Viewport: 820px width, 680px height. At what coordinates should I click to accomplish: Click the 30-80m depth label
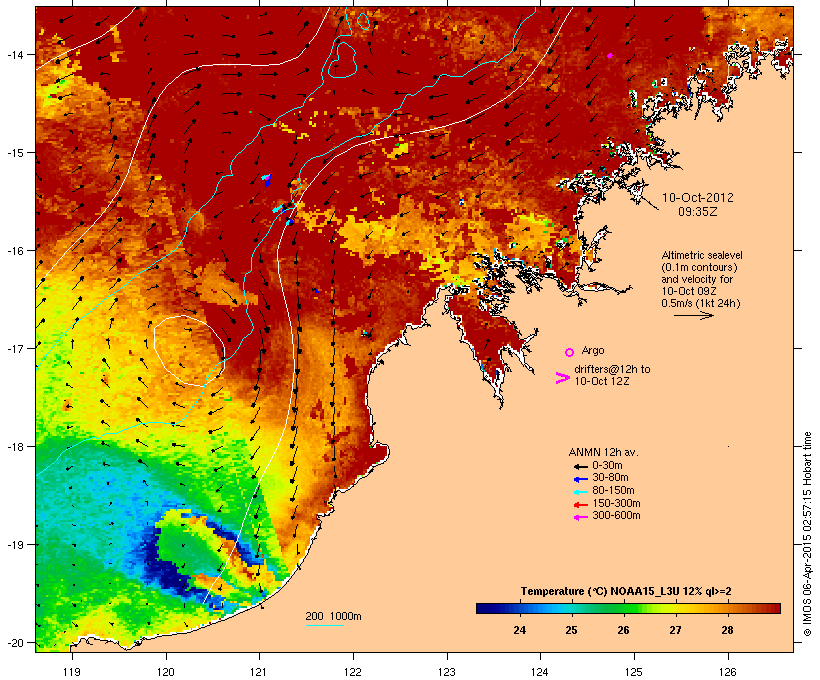[x=610, y=478]
